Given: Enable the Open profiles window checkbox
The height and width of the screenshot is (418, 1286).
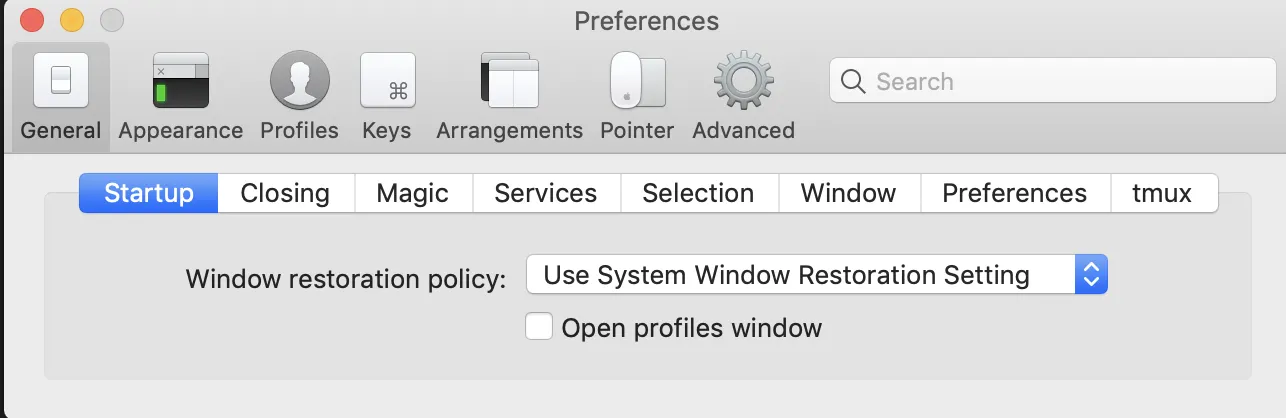Looking at the screenshot, I should point(539,327).
